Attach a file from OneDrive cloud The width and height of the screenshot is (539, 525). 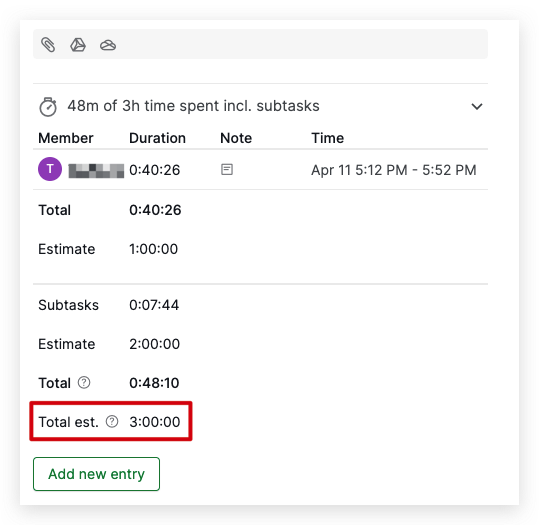(108, 45)
